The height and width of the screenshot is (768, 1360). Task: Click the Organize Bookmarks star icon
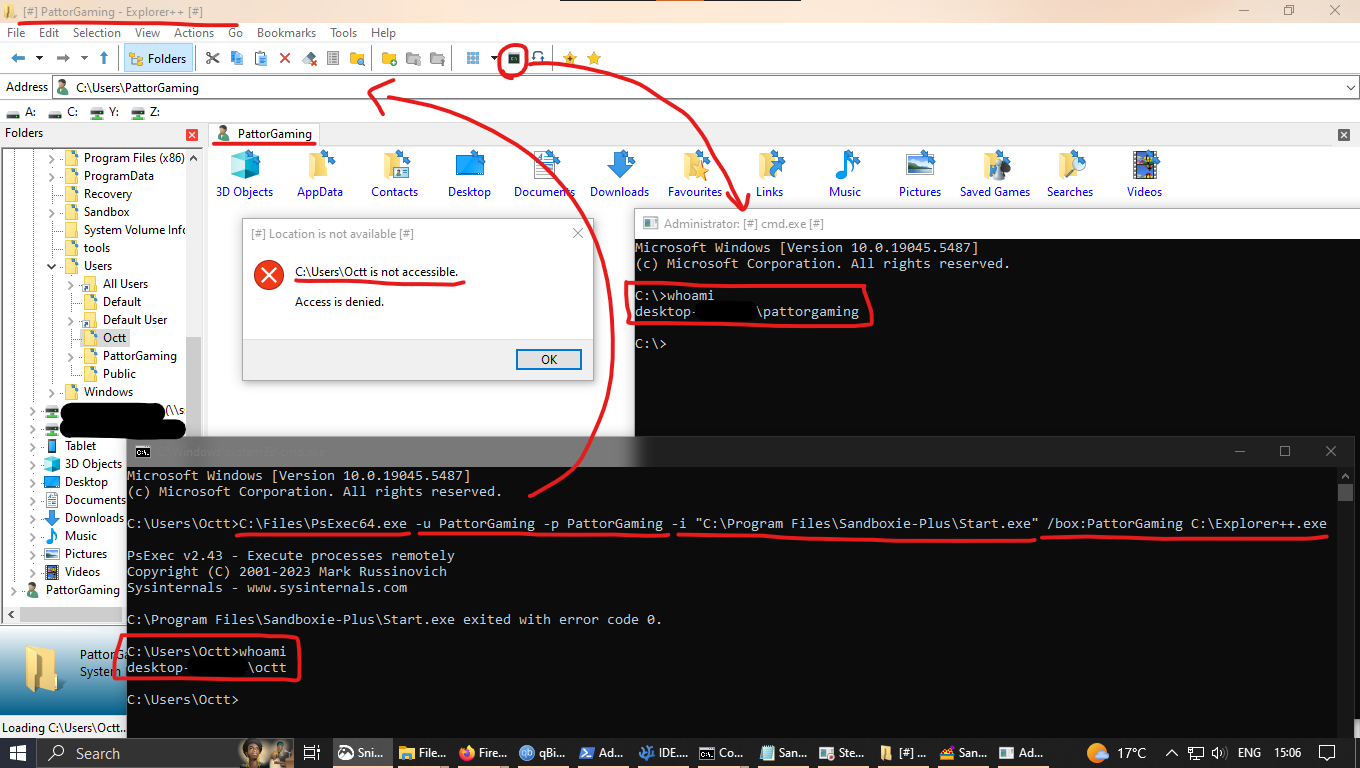(x=594, y=59)
